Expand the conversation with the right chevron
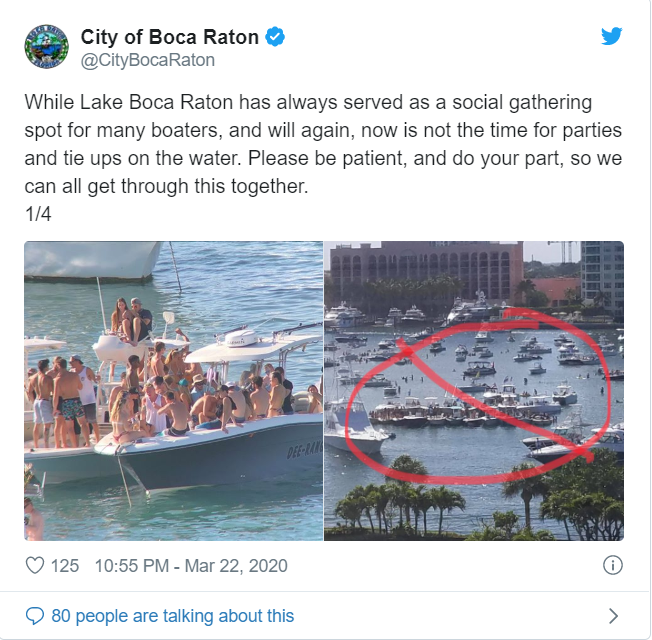 613,616
